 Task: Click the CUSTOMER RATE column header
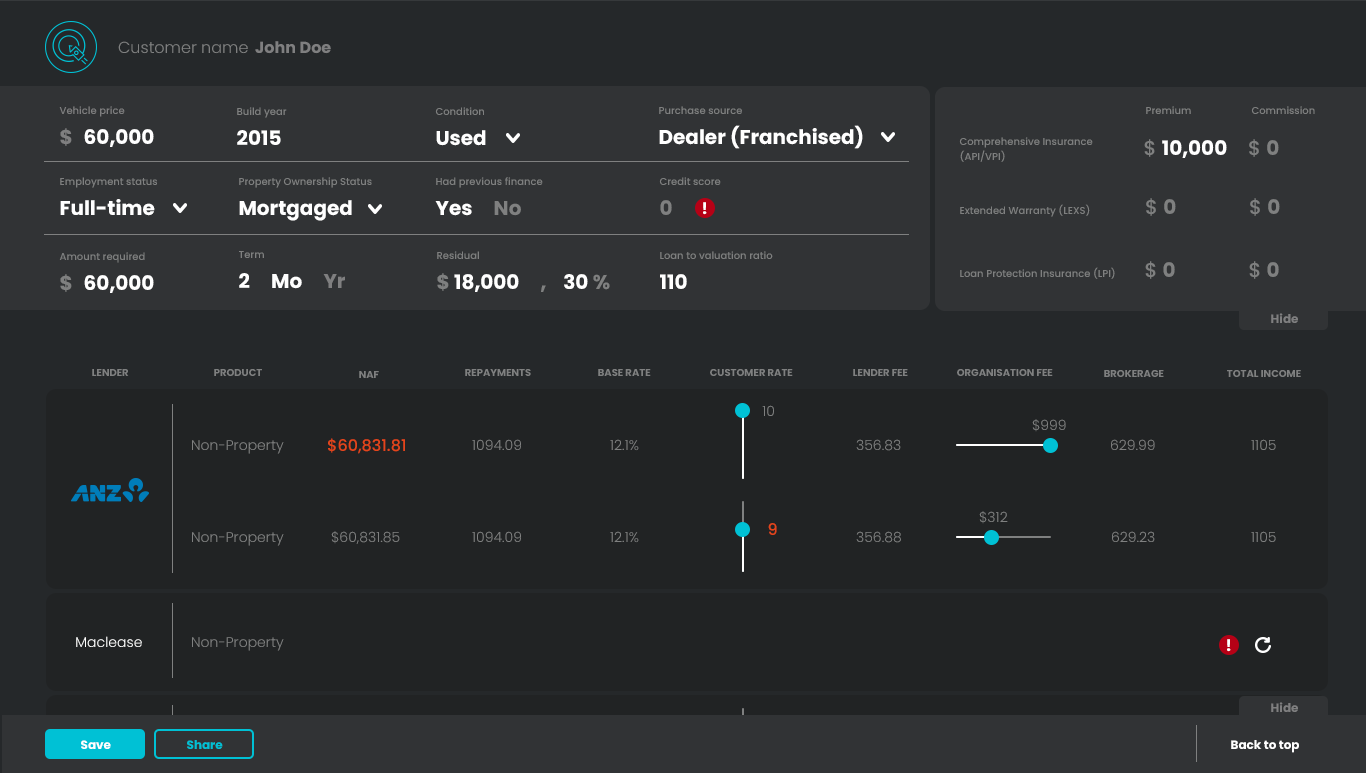(x=751, y=372)
